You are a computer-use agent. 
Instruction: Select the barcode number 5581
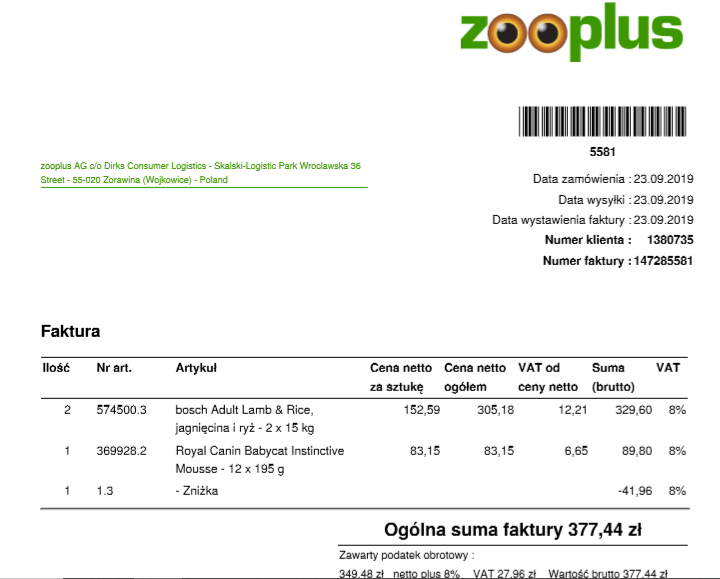[602, 152]
